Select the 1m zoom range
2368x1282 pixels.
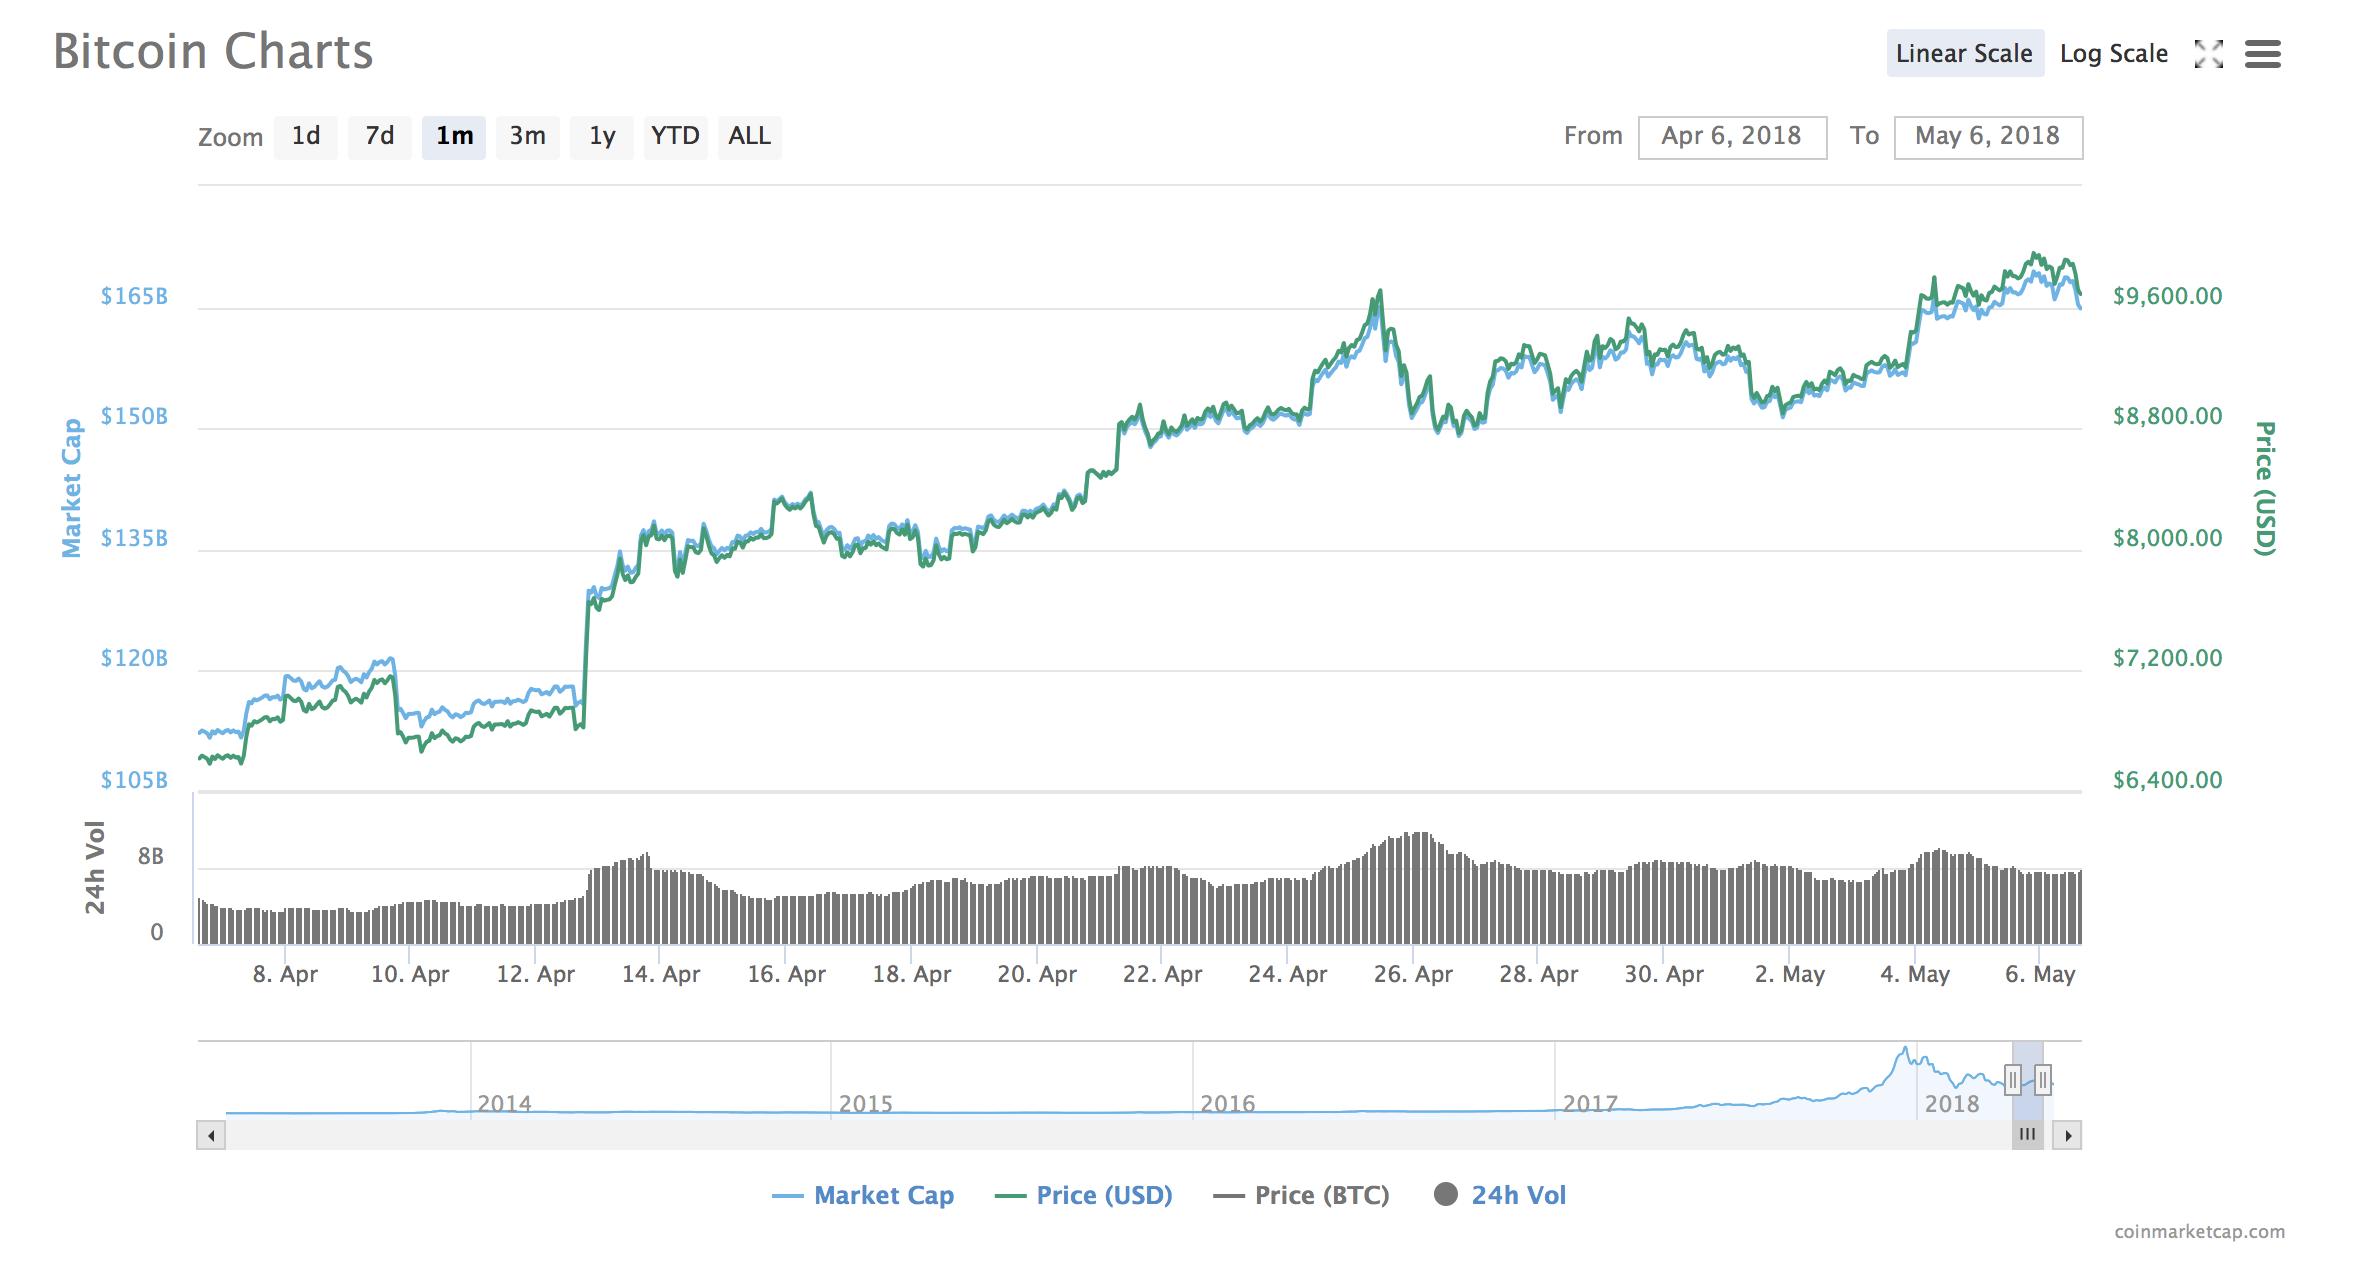(454, 137)
